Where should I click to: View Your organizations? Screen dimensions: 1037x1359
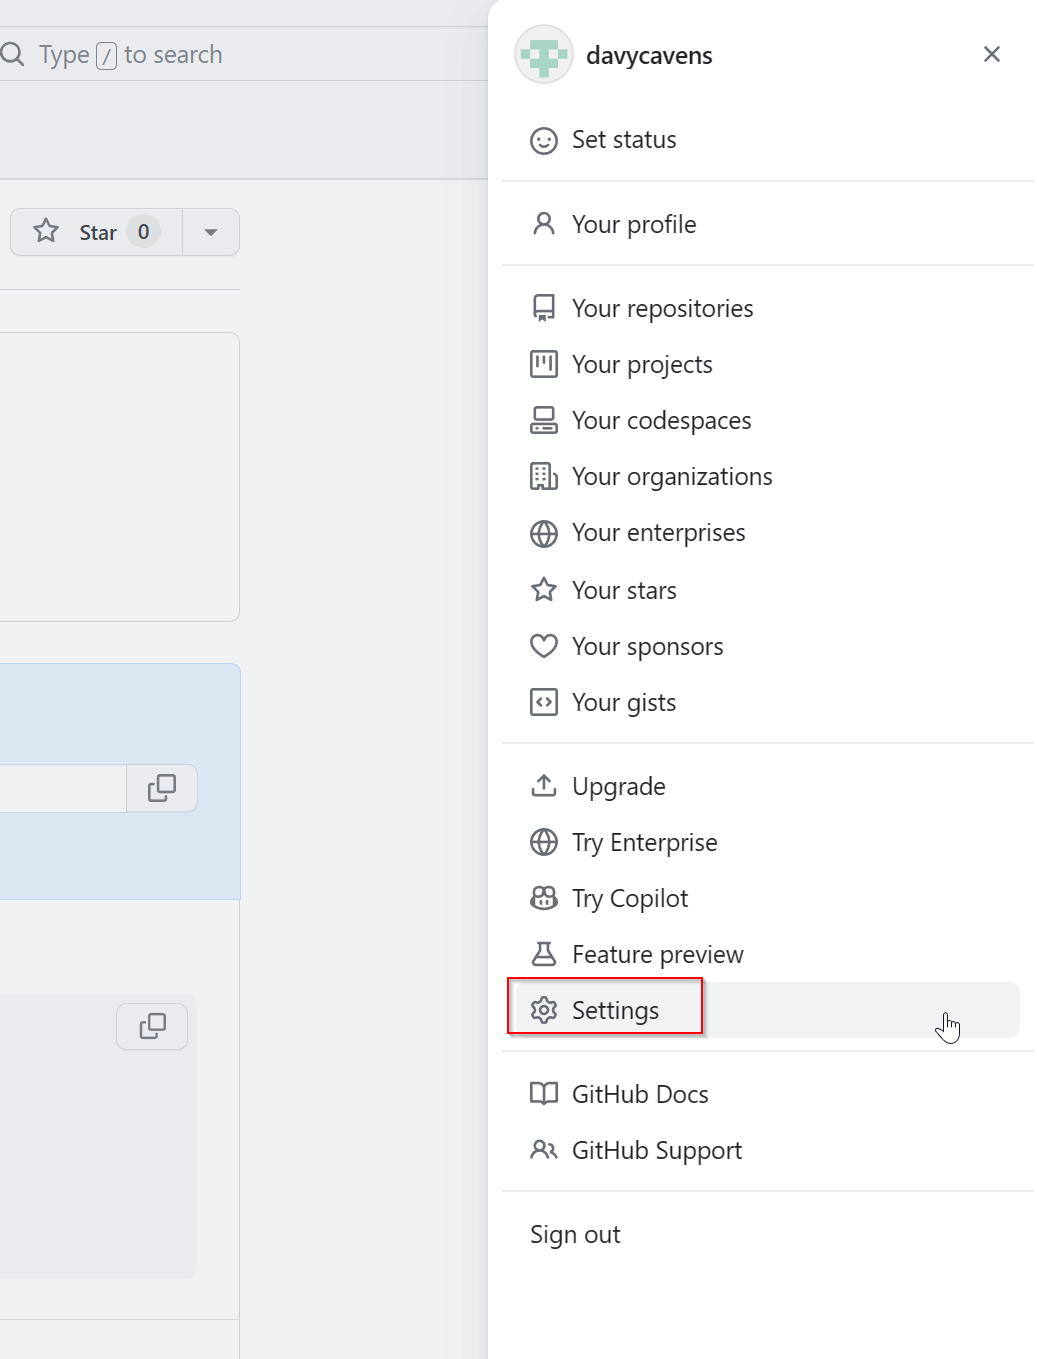pos(767,476)
